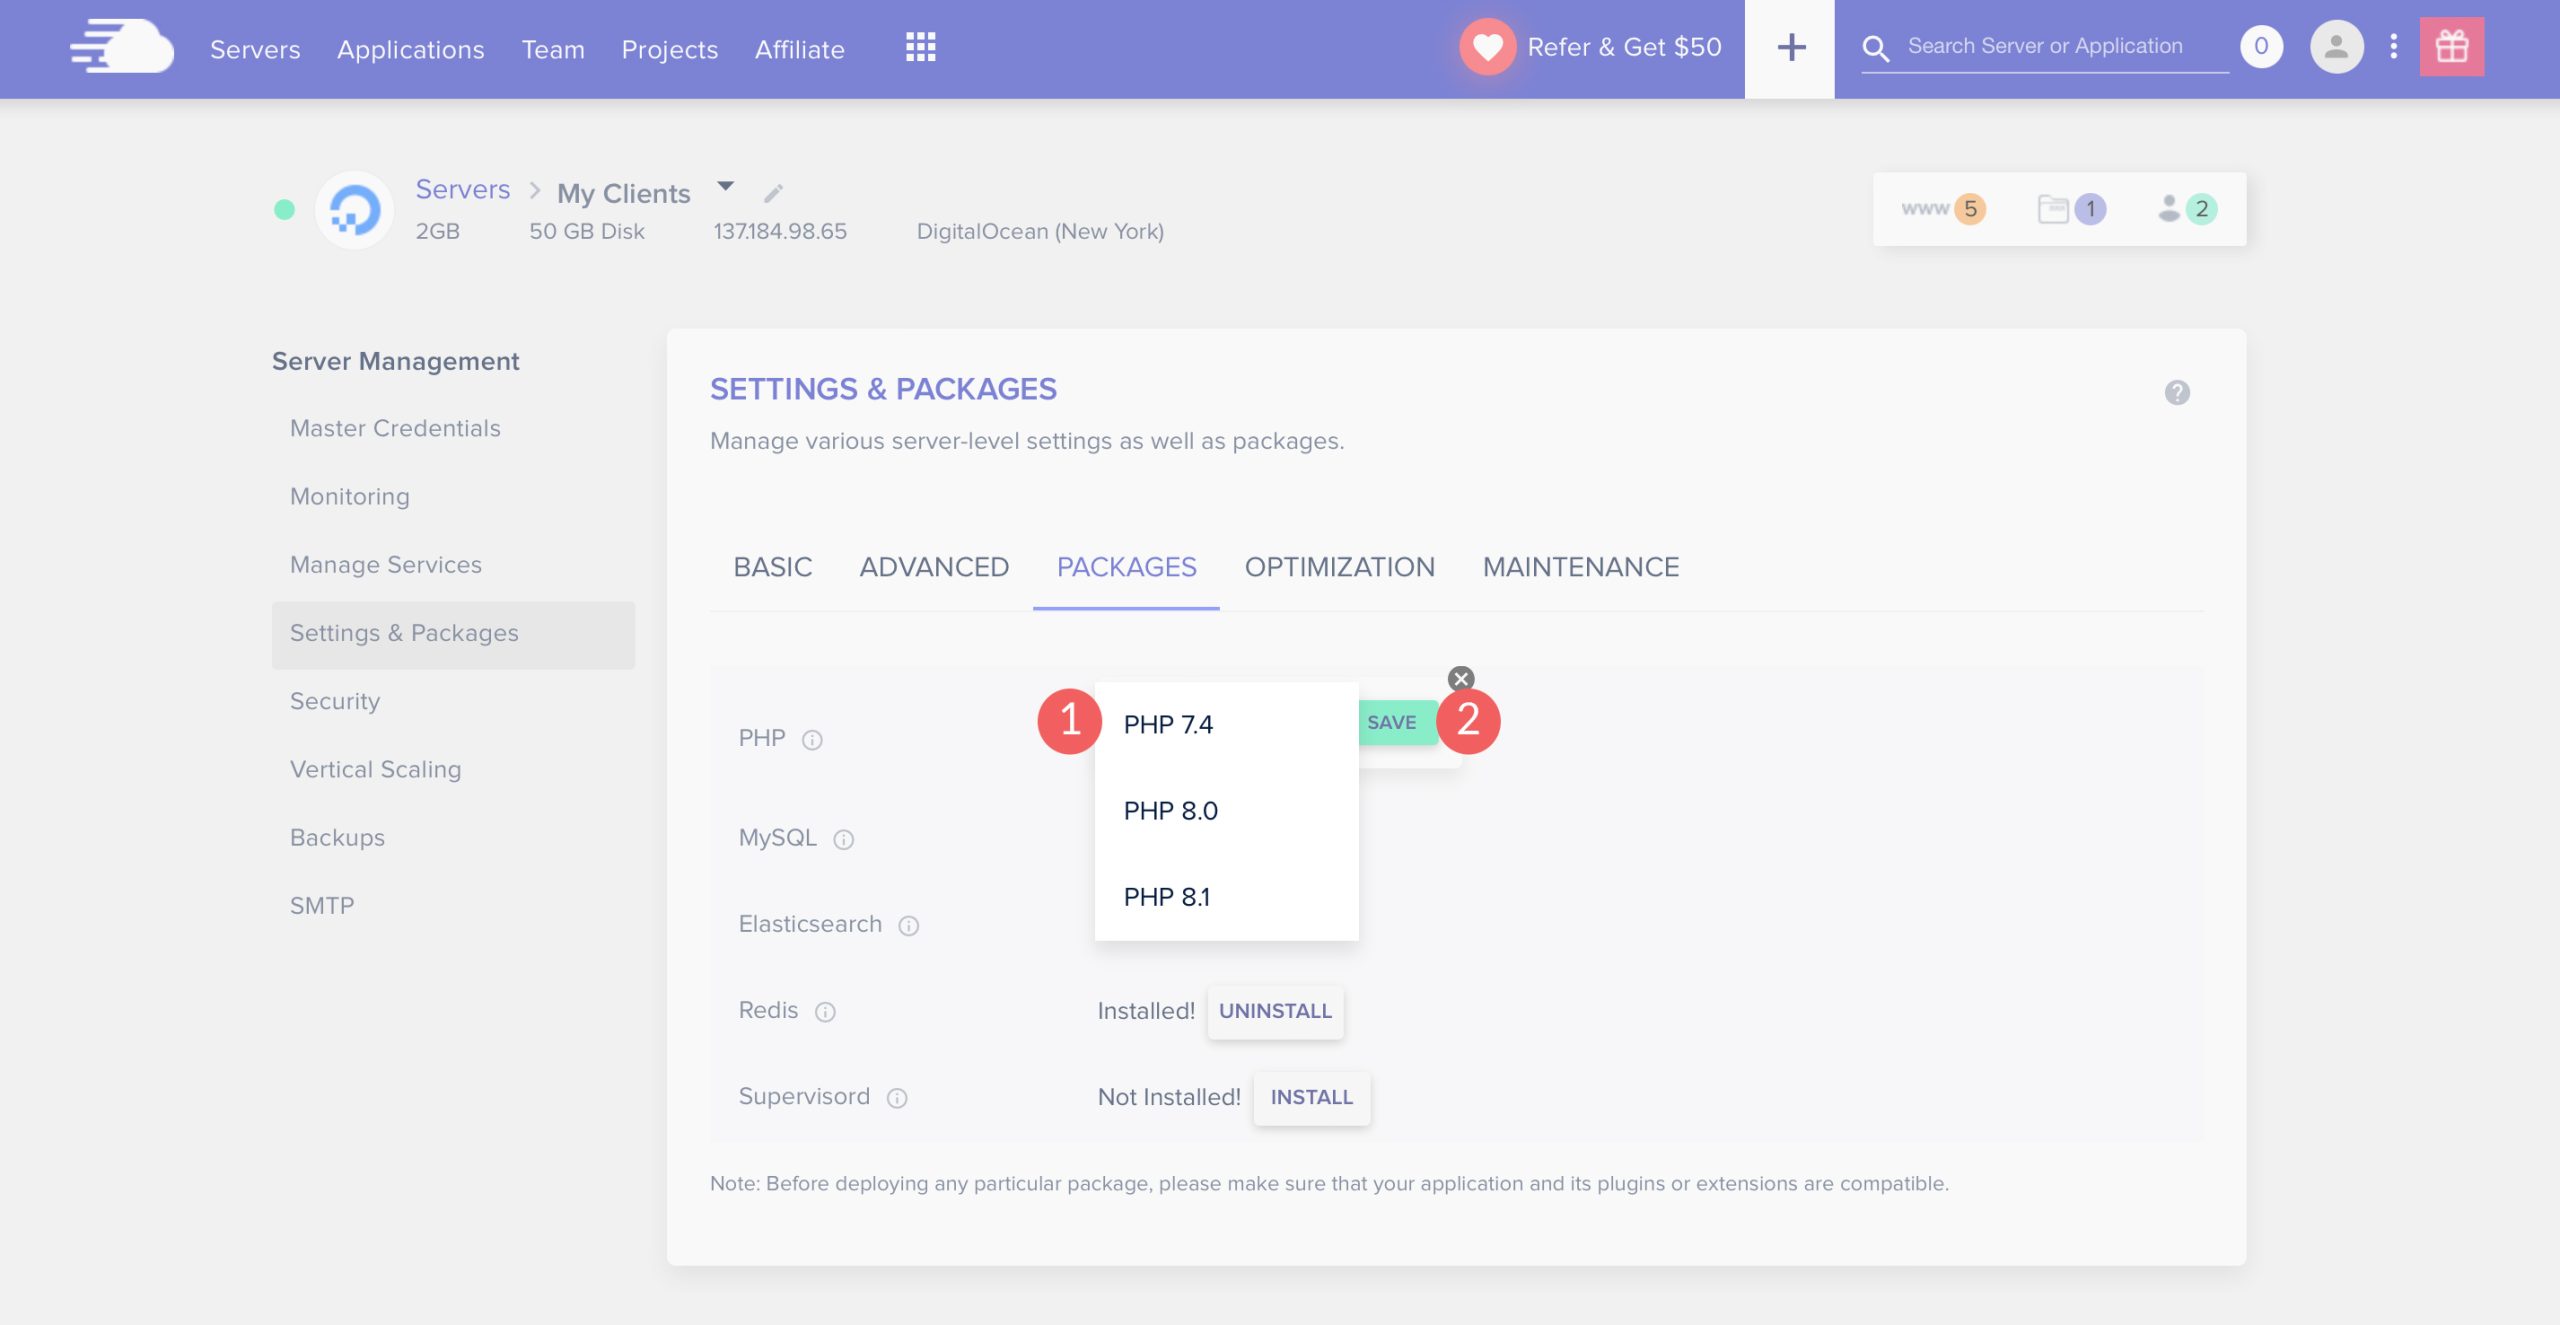Click the notification bell counter badge
The width and height of the screenshot is (2560, 1325).
click(2263, 46)
